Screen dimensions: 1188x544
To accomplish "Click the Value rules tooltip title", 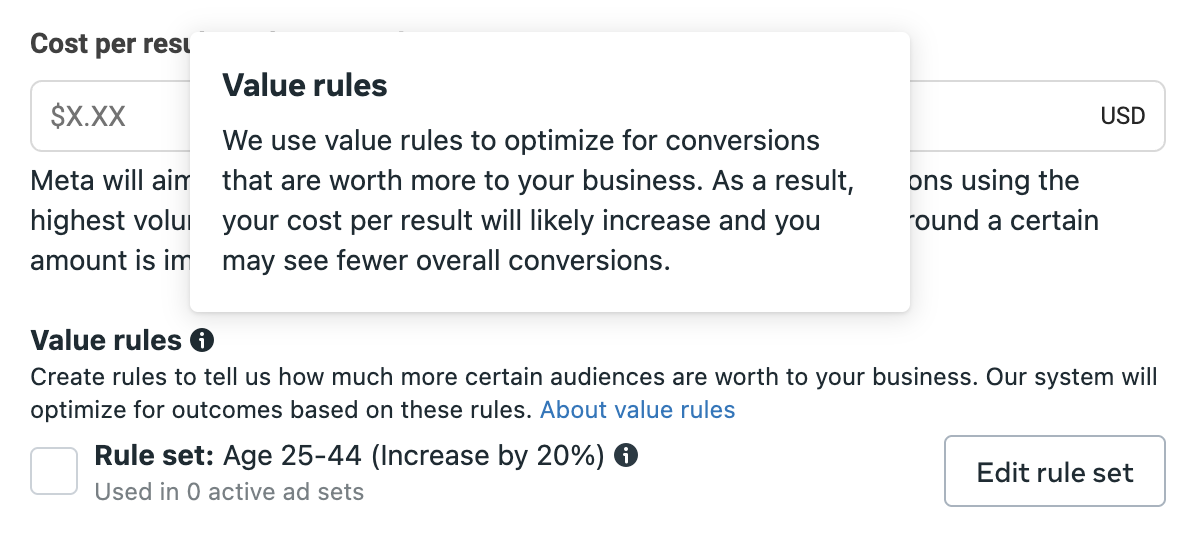I will [x=305, y=85].
